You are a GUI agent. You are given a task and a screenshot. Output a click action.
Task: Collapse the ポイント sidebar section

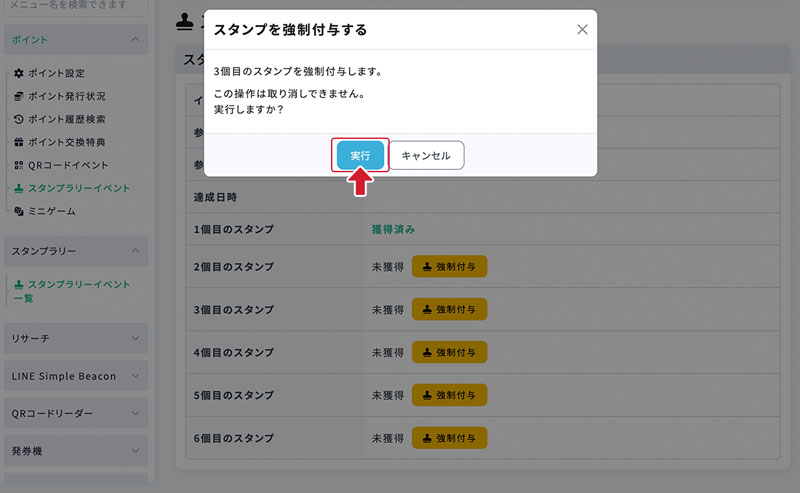click(135, 40)
